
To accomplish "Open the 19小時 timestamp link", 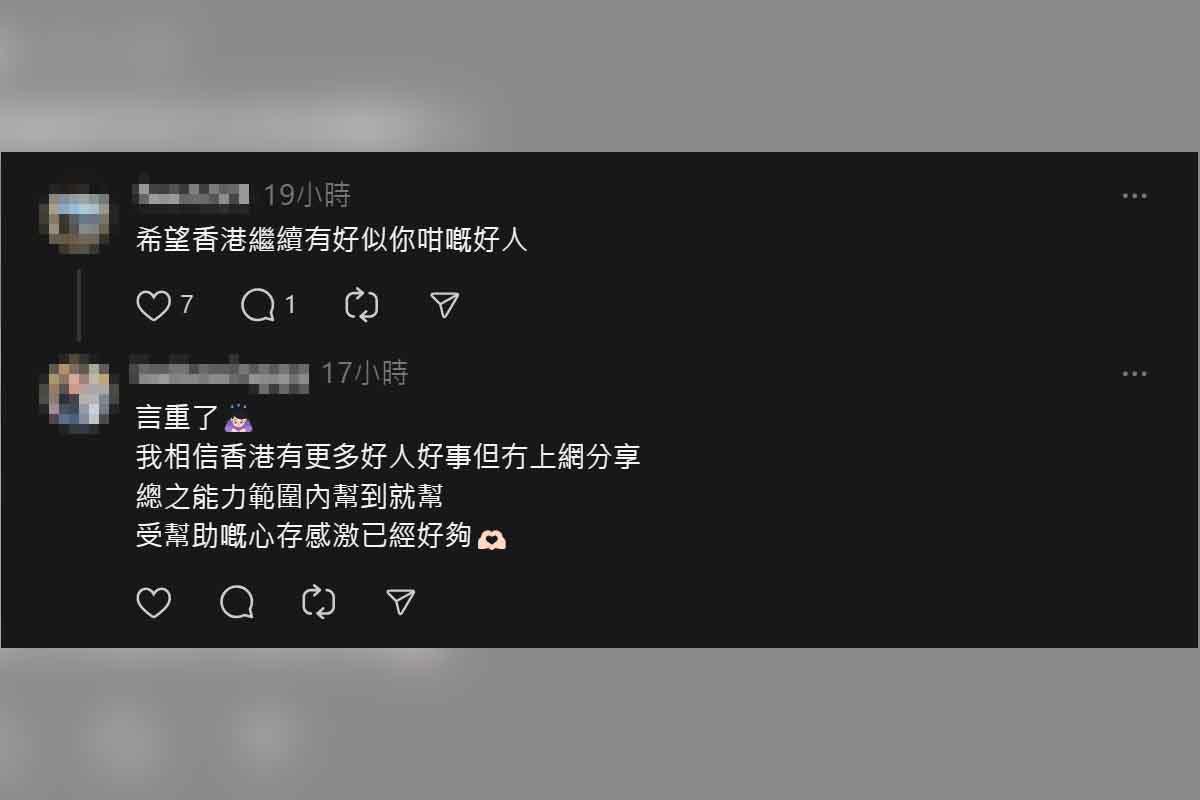I will tap(307, 194).
